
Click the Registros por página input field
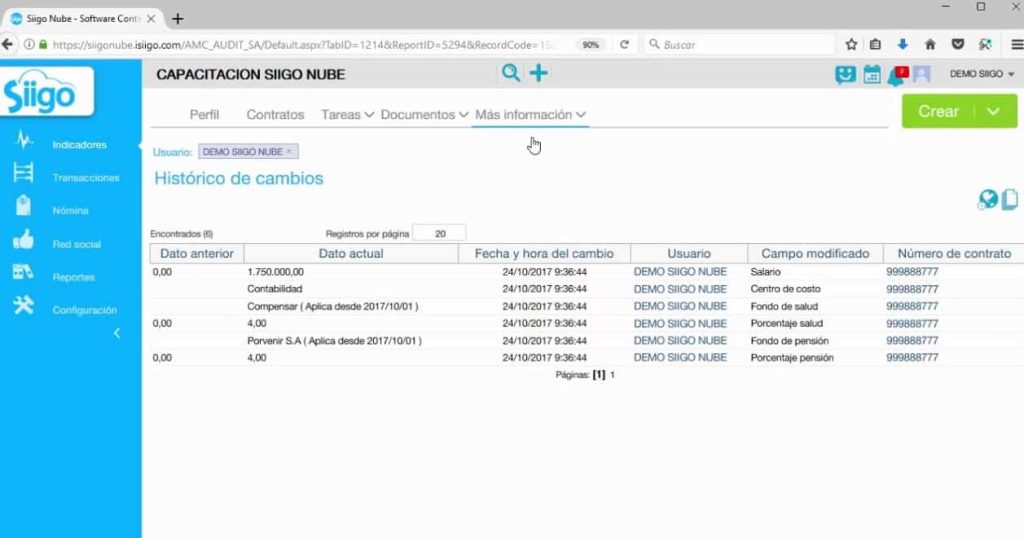[440, 233]
